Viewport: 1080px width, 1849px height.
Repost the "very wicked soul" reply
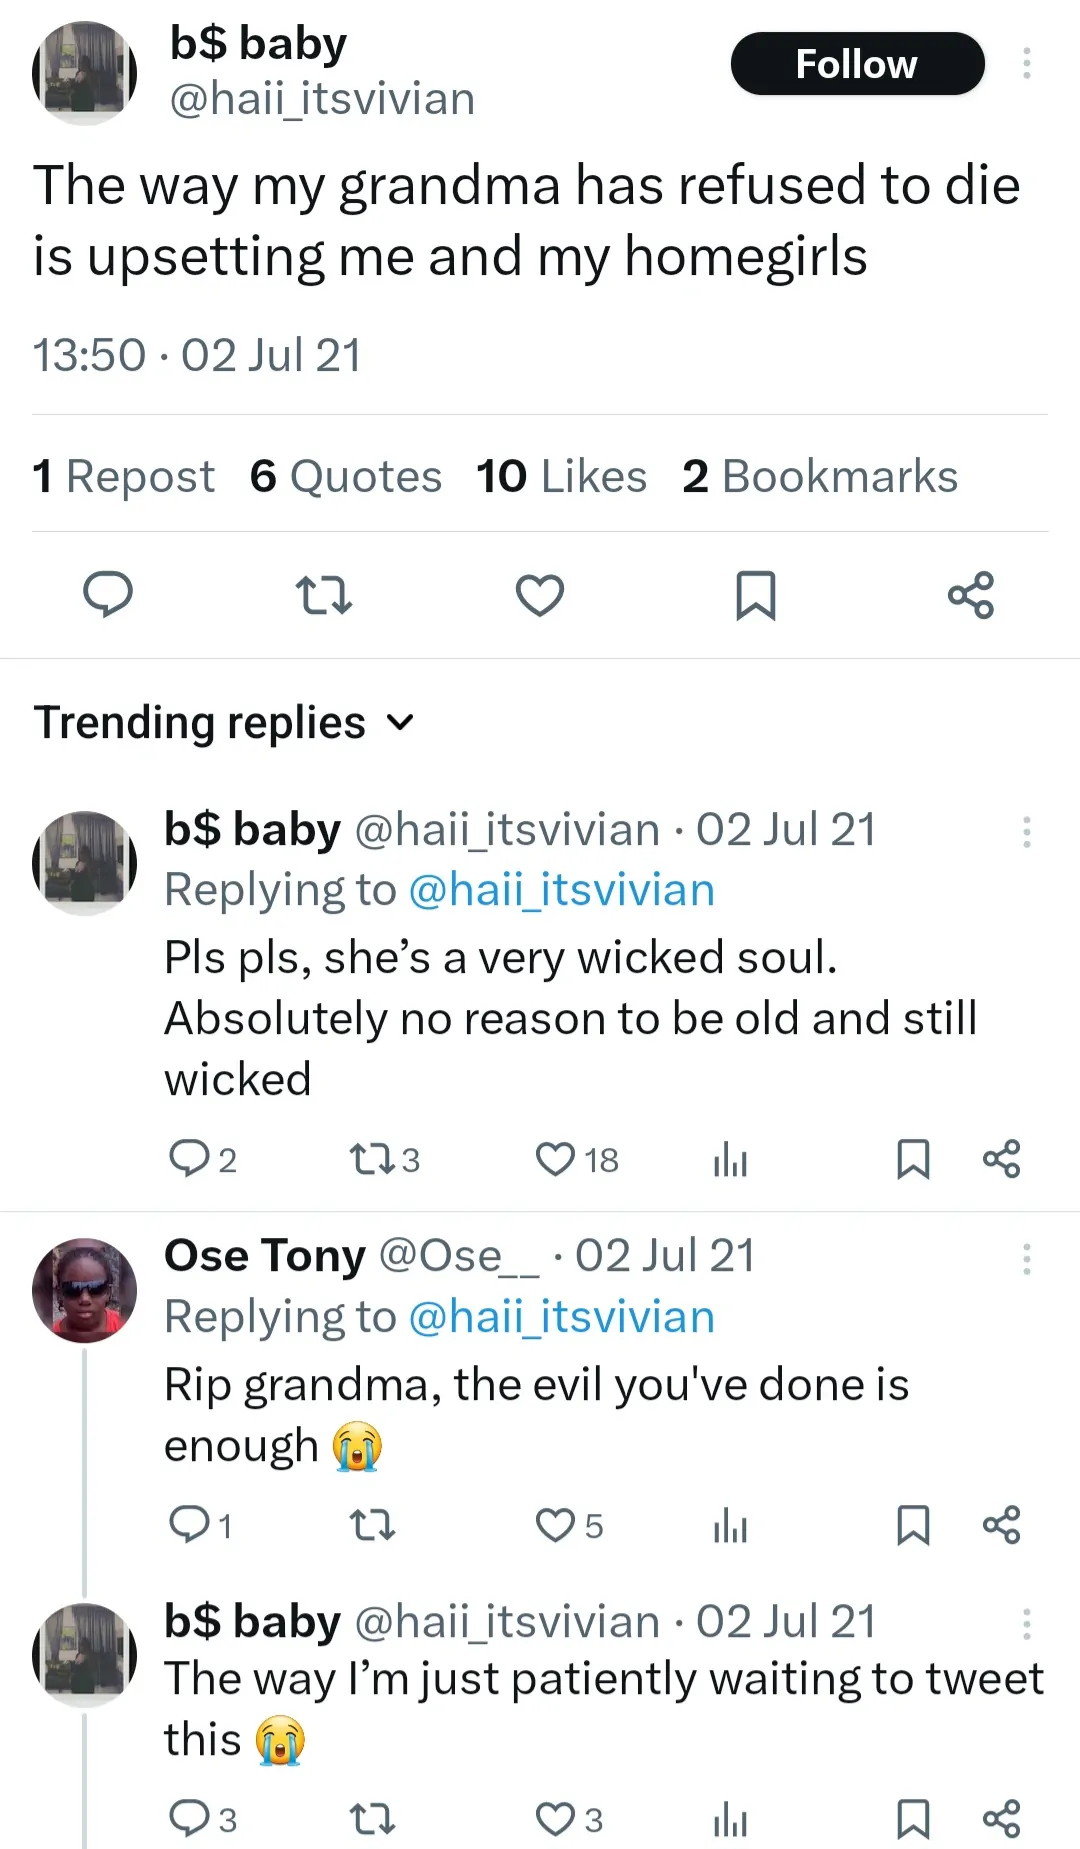(x=371, y=1160)
